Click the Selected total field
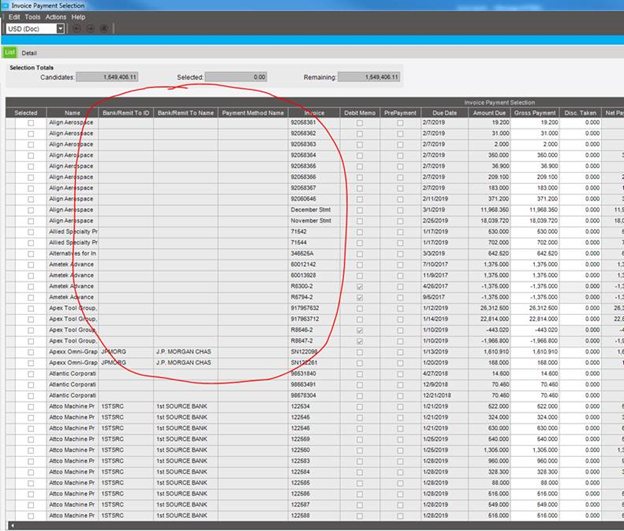The width and height of the screenshot is (624, 531). point(236,77)
